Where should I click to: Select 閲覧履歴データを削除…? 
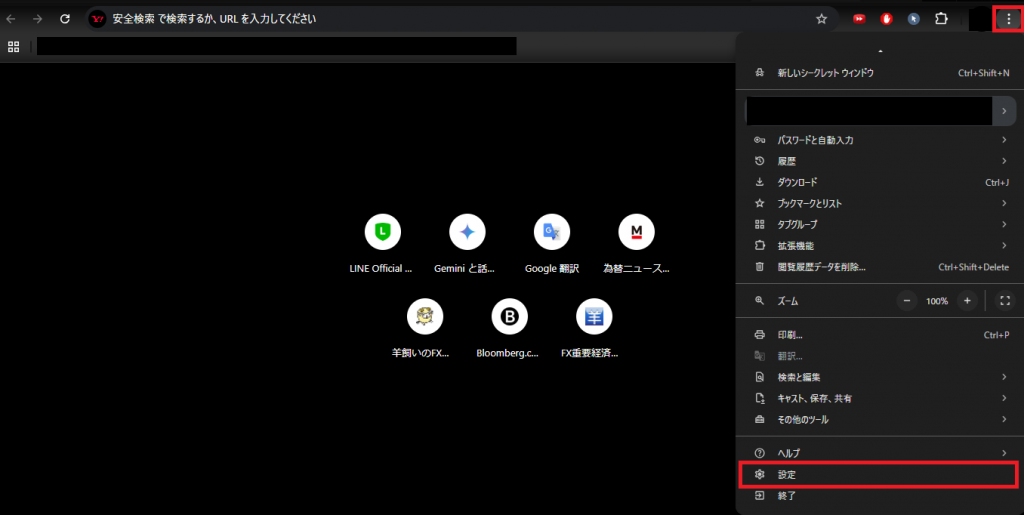click(x=879, y=267)
